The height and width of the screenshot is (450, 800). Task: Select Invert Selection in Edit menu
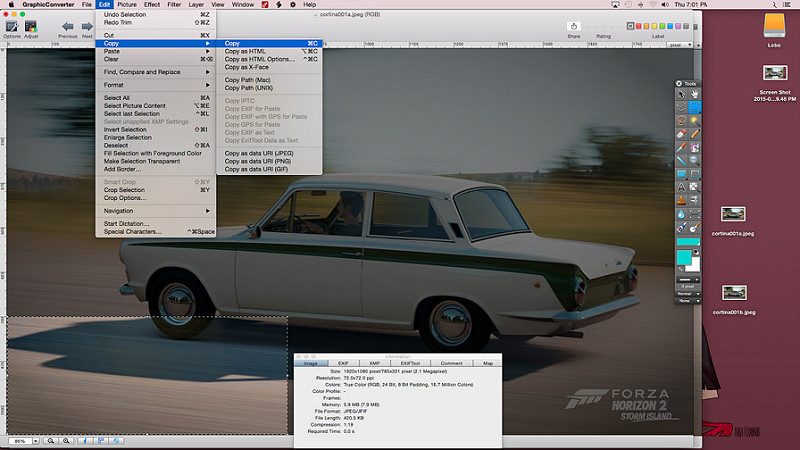point(156,130)
